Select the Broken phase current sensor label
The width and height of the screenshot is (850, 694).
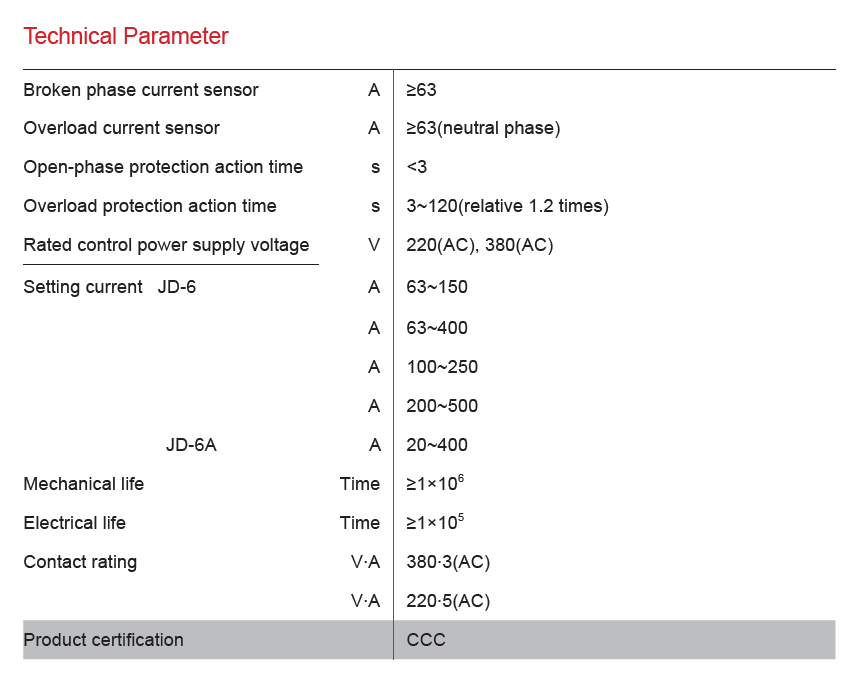(141, 90)
